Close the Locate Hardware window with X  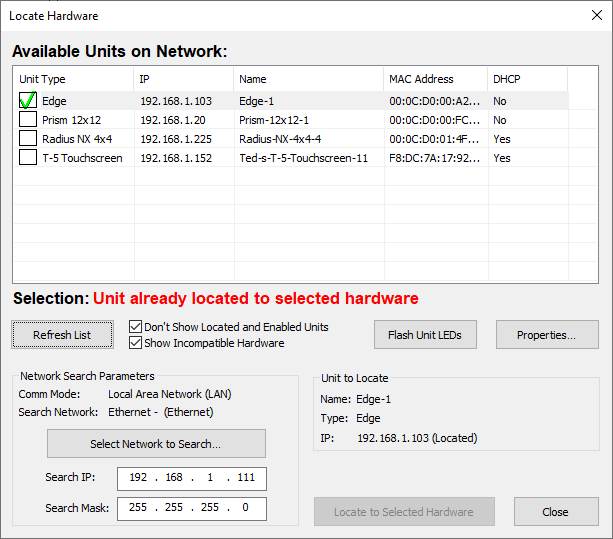tap(597, 15)
